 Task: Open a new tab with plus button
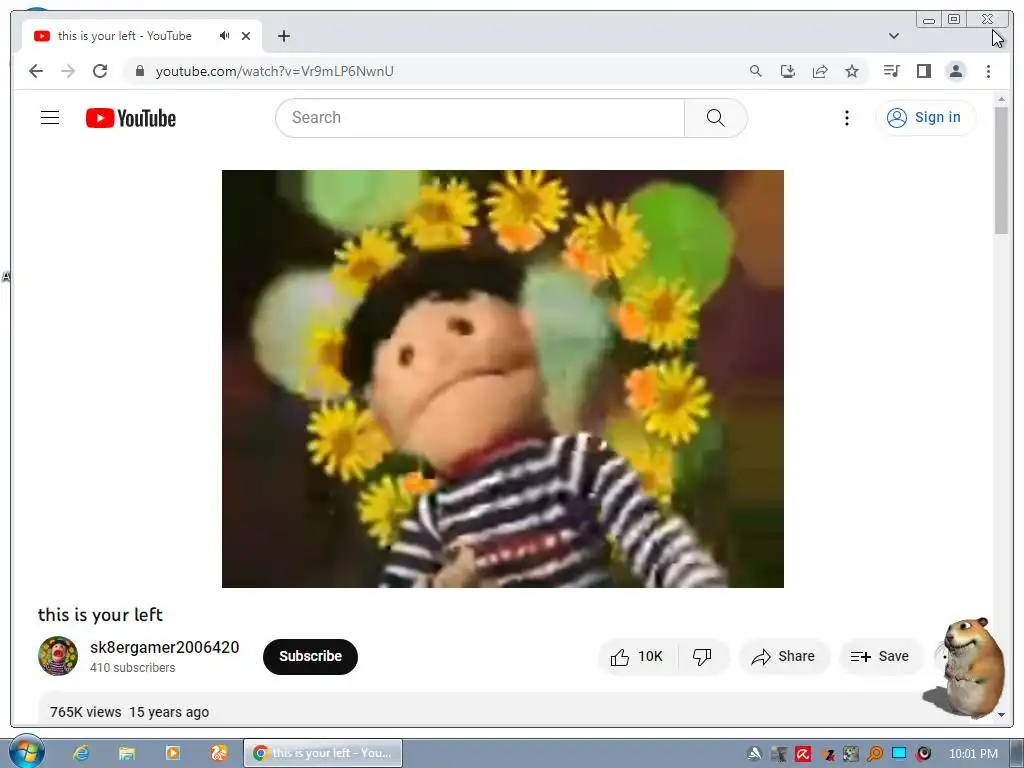click(x=283, y=36)
